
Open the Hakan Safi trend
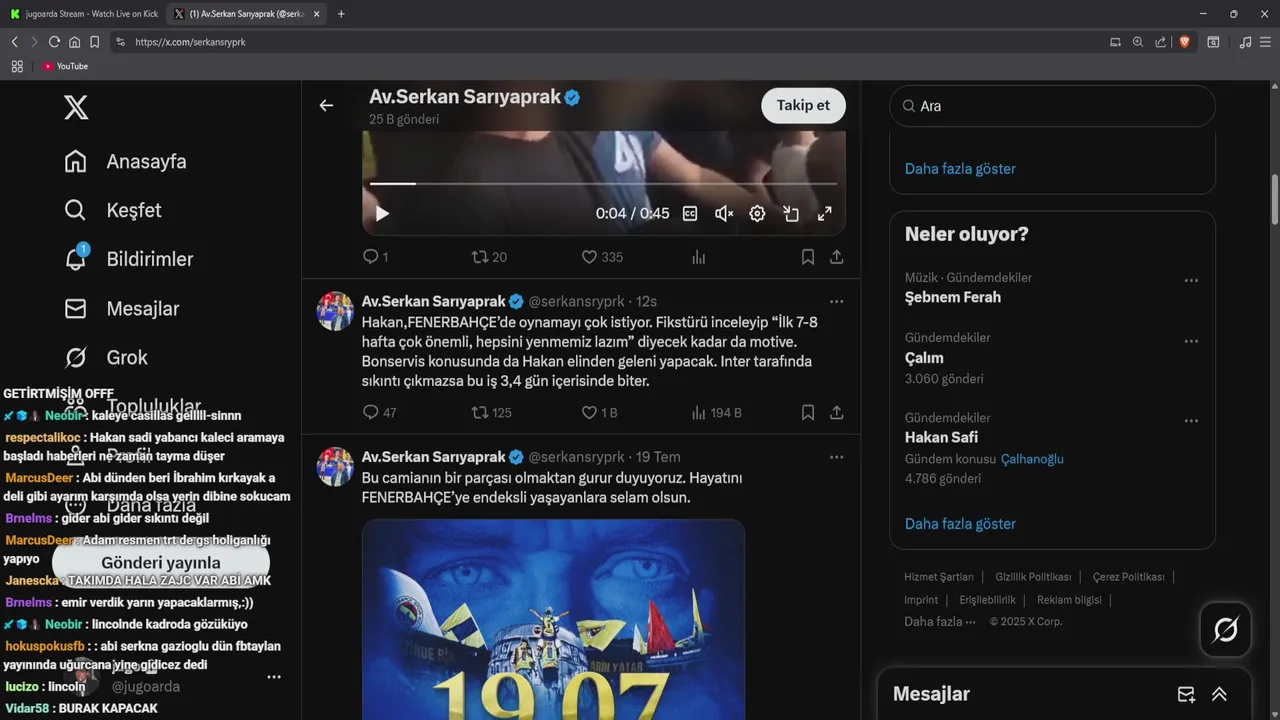coord(941,437)
